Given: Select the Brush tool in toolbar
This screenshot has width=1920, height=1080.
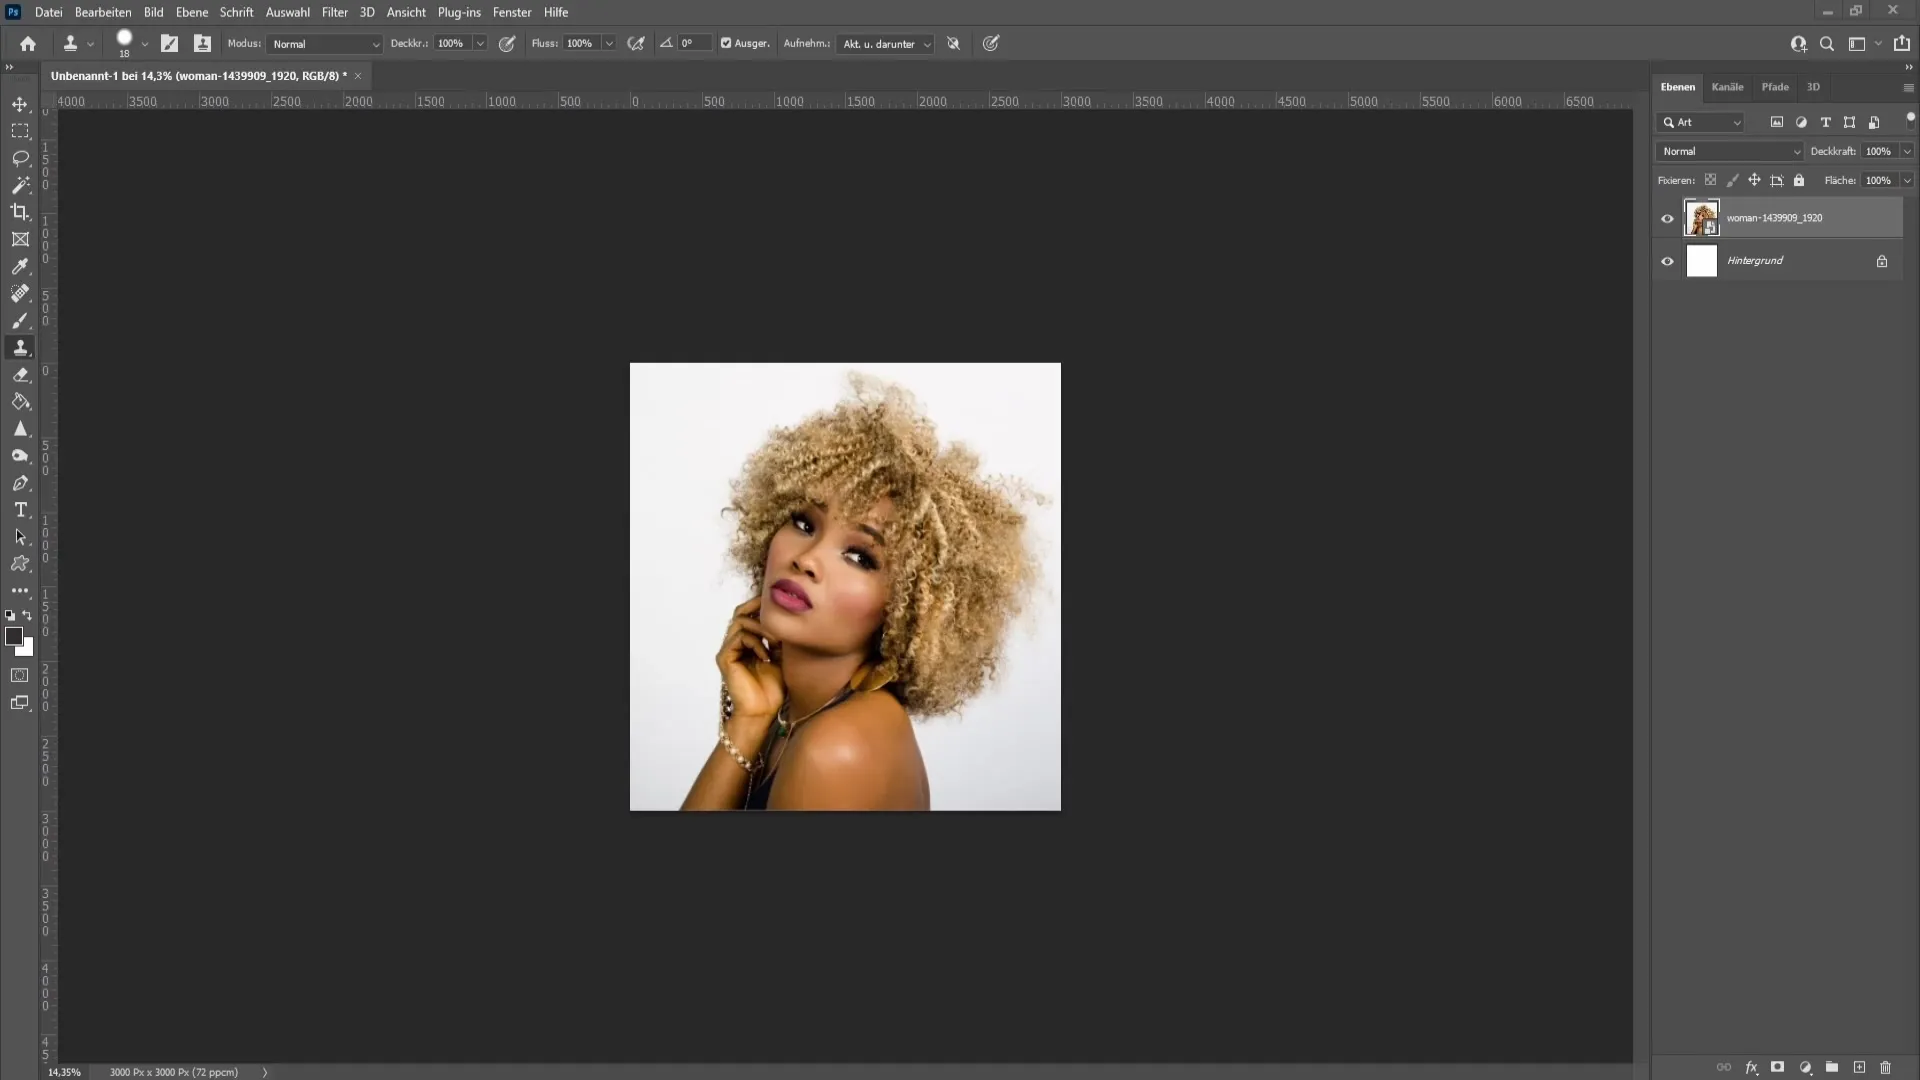Looking at the screenshot, I should point(20,319).
